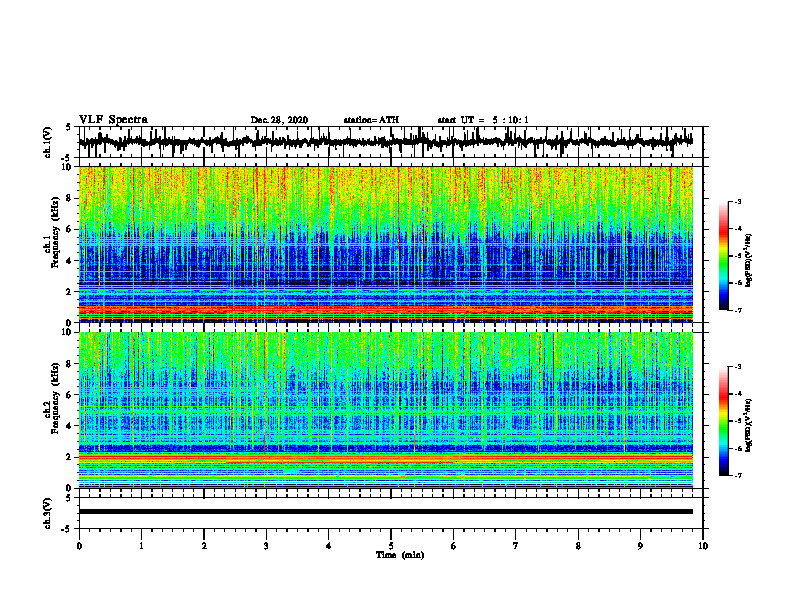
Task: Click the "7" minute time tick label
Action: click(x=516, y=546)
